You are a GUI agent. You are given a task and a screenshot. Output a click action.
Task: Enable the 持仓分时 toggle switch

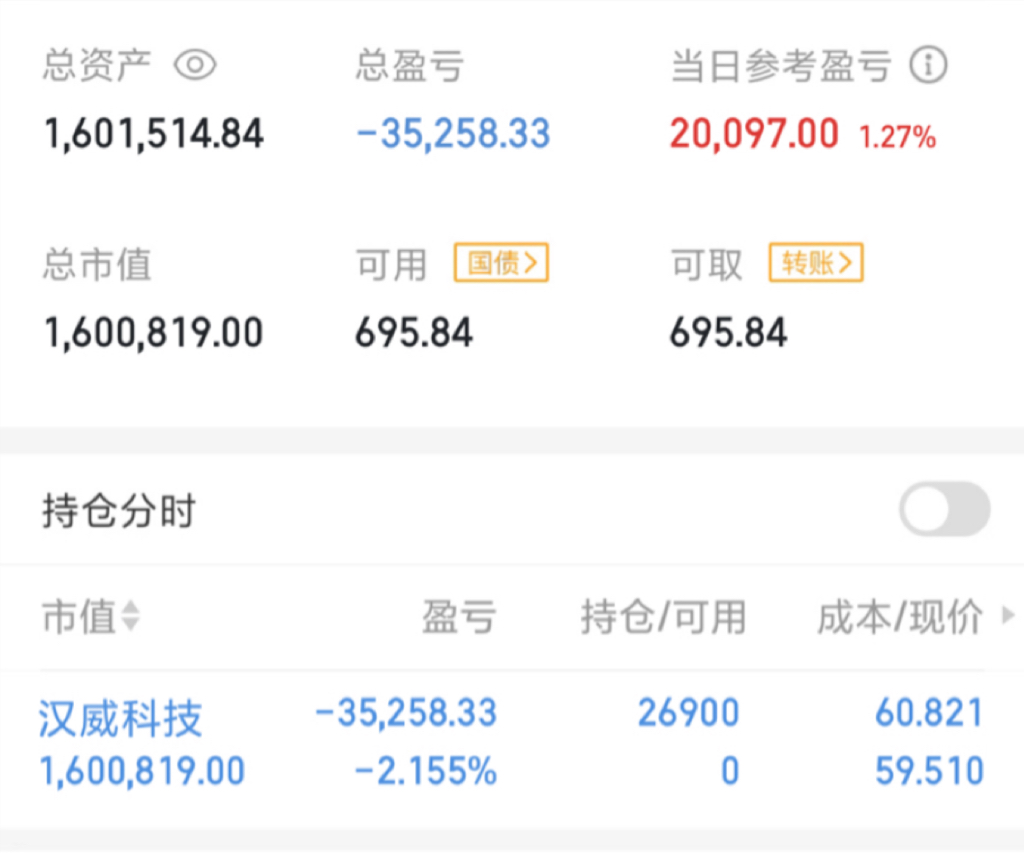[x=944, y=510]
